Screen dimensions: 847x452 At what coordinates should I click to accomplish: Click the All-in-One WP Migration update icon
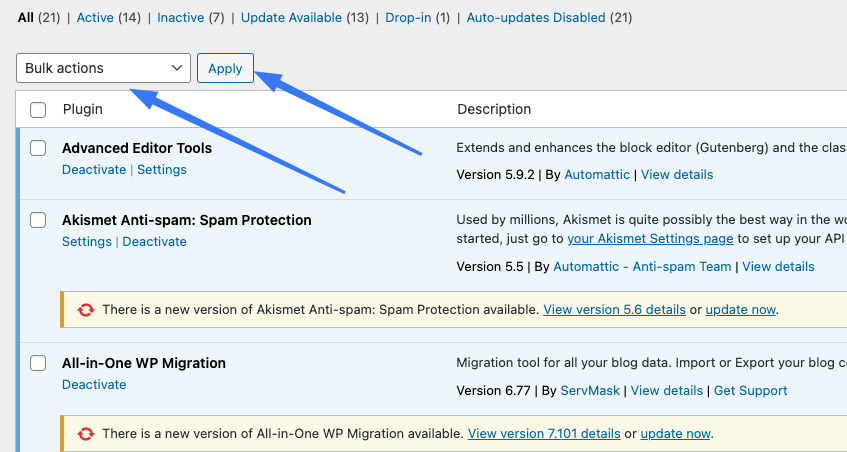pos(86,434)
